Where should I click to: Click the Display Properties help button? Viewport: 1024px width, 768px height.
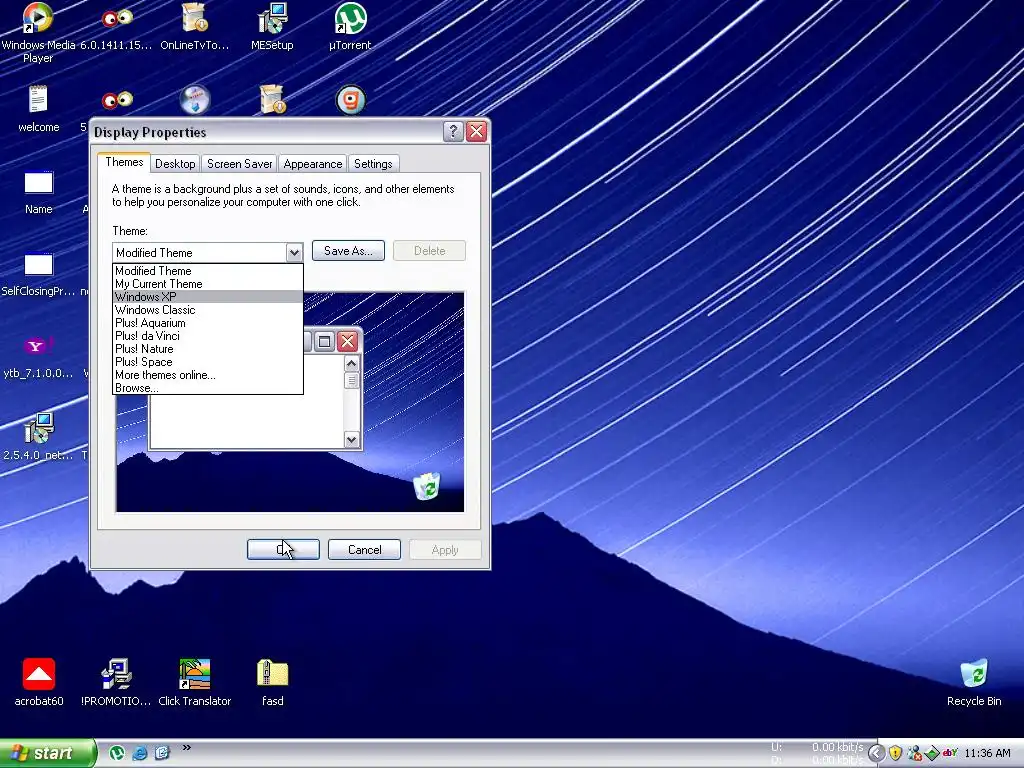pyautogui.click(x=453, y=131)
